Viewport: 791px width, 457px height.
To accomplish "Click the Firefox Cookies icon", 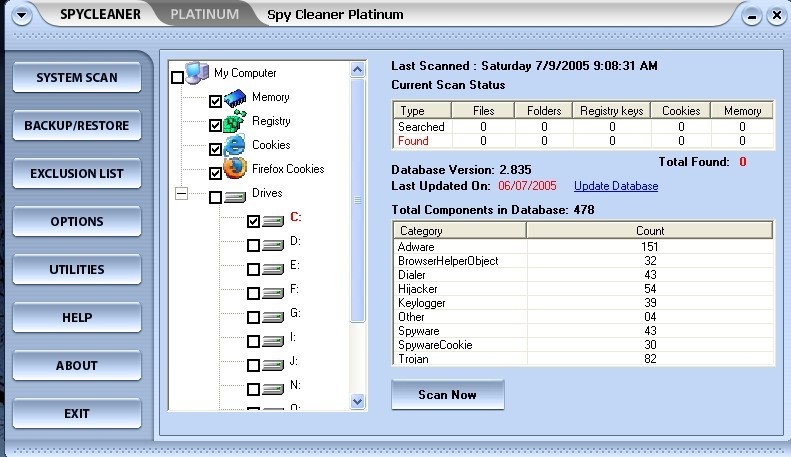I will click(235, 169).
